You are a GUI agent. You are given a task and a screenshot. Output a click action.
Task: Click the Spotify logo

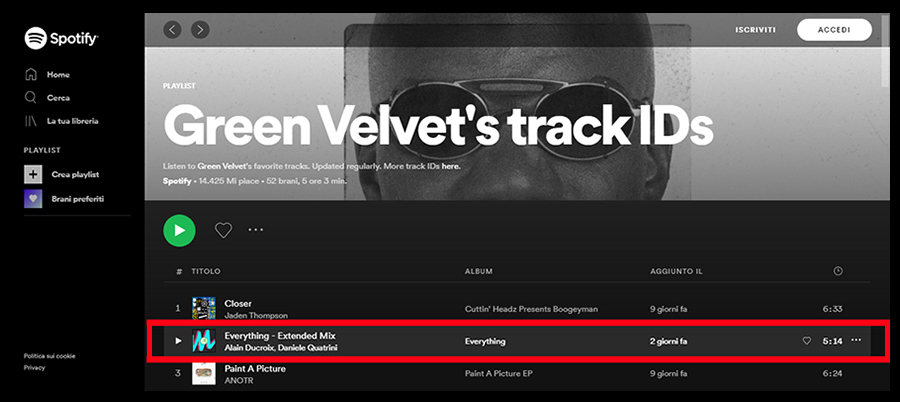pyautogui.click(x=61, y=38)
